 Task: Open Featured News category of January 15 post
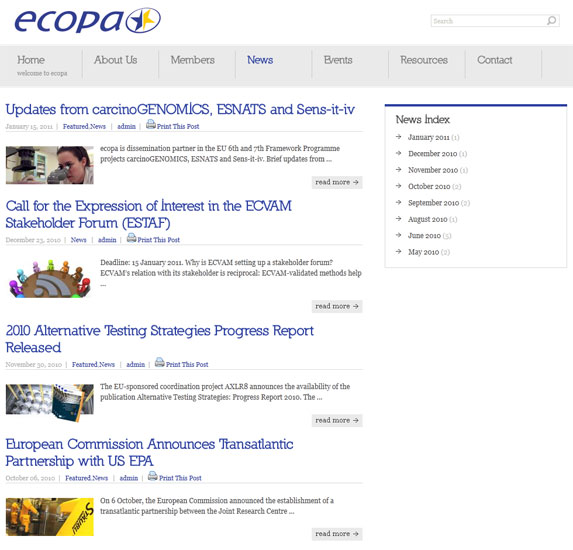(x=84, y=126)
